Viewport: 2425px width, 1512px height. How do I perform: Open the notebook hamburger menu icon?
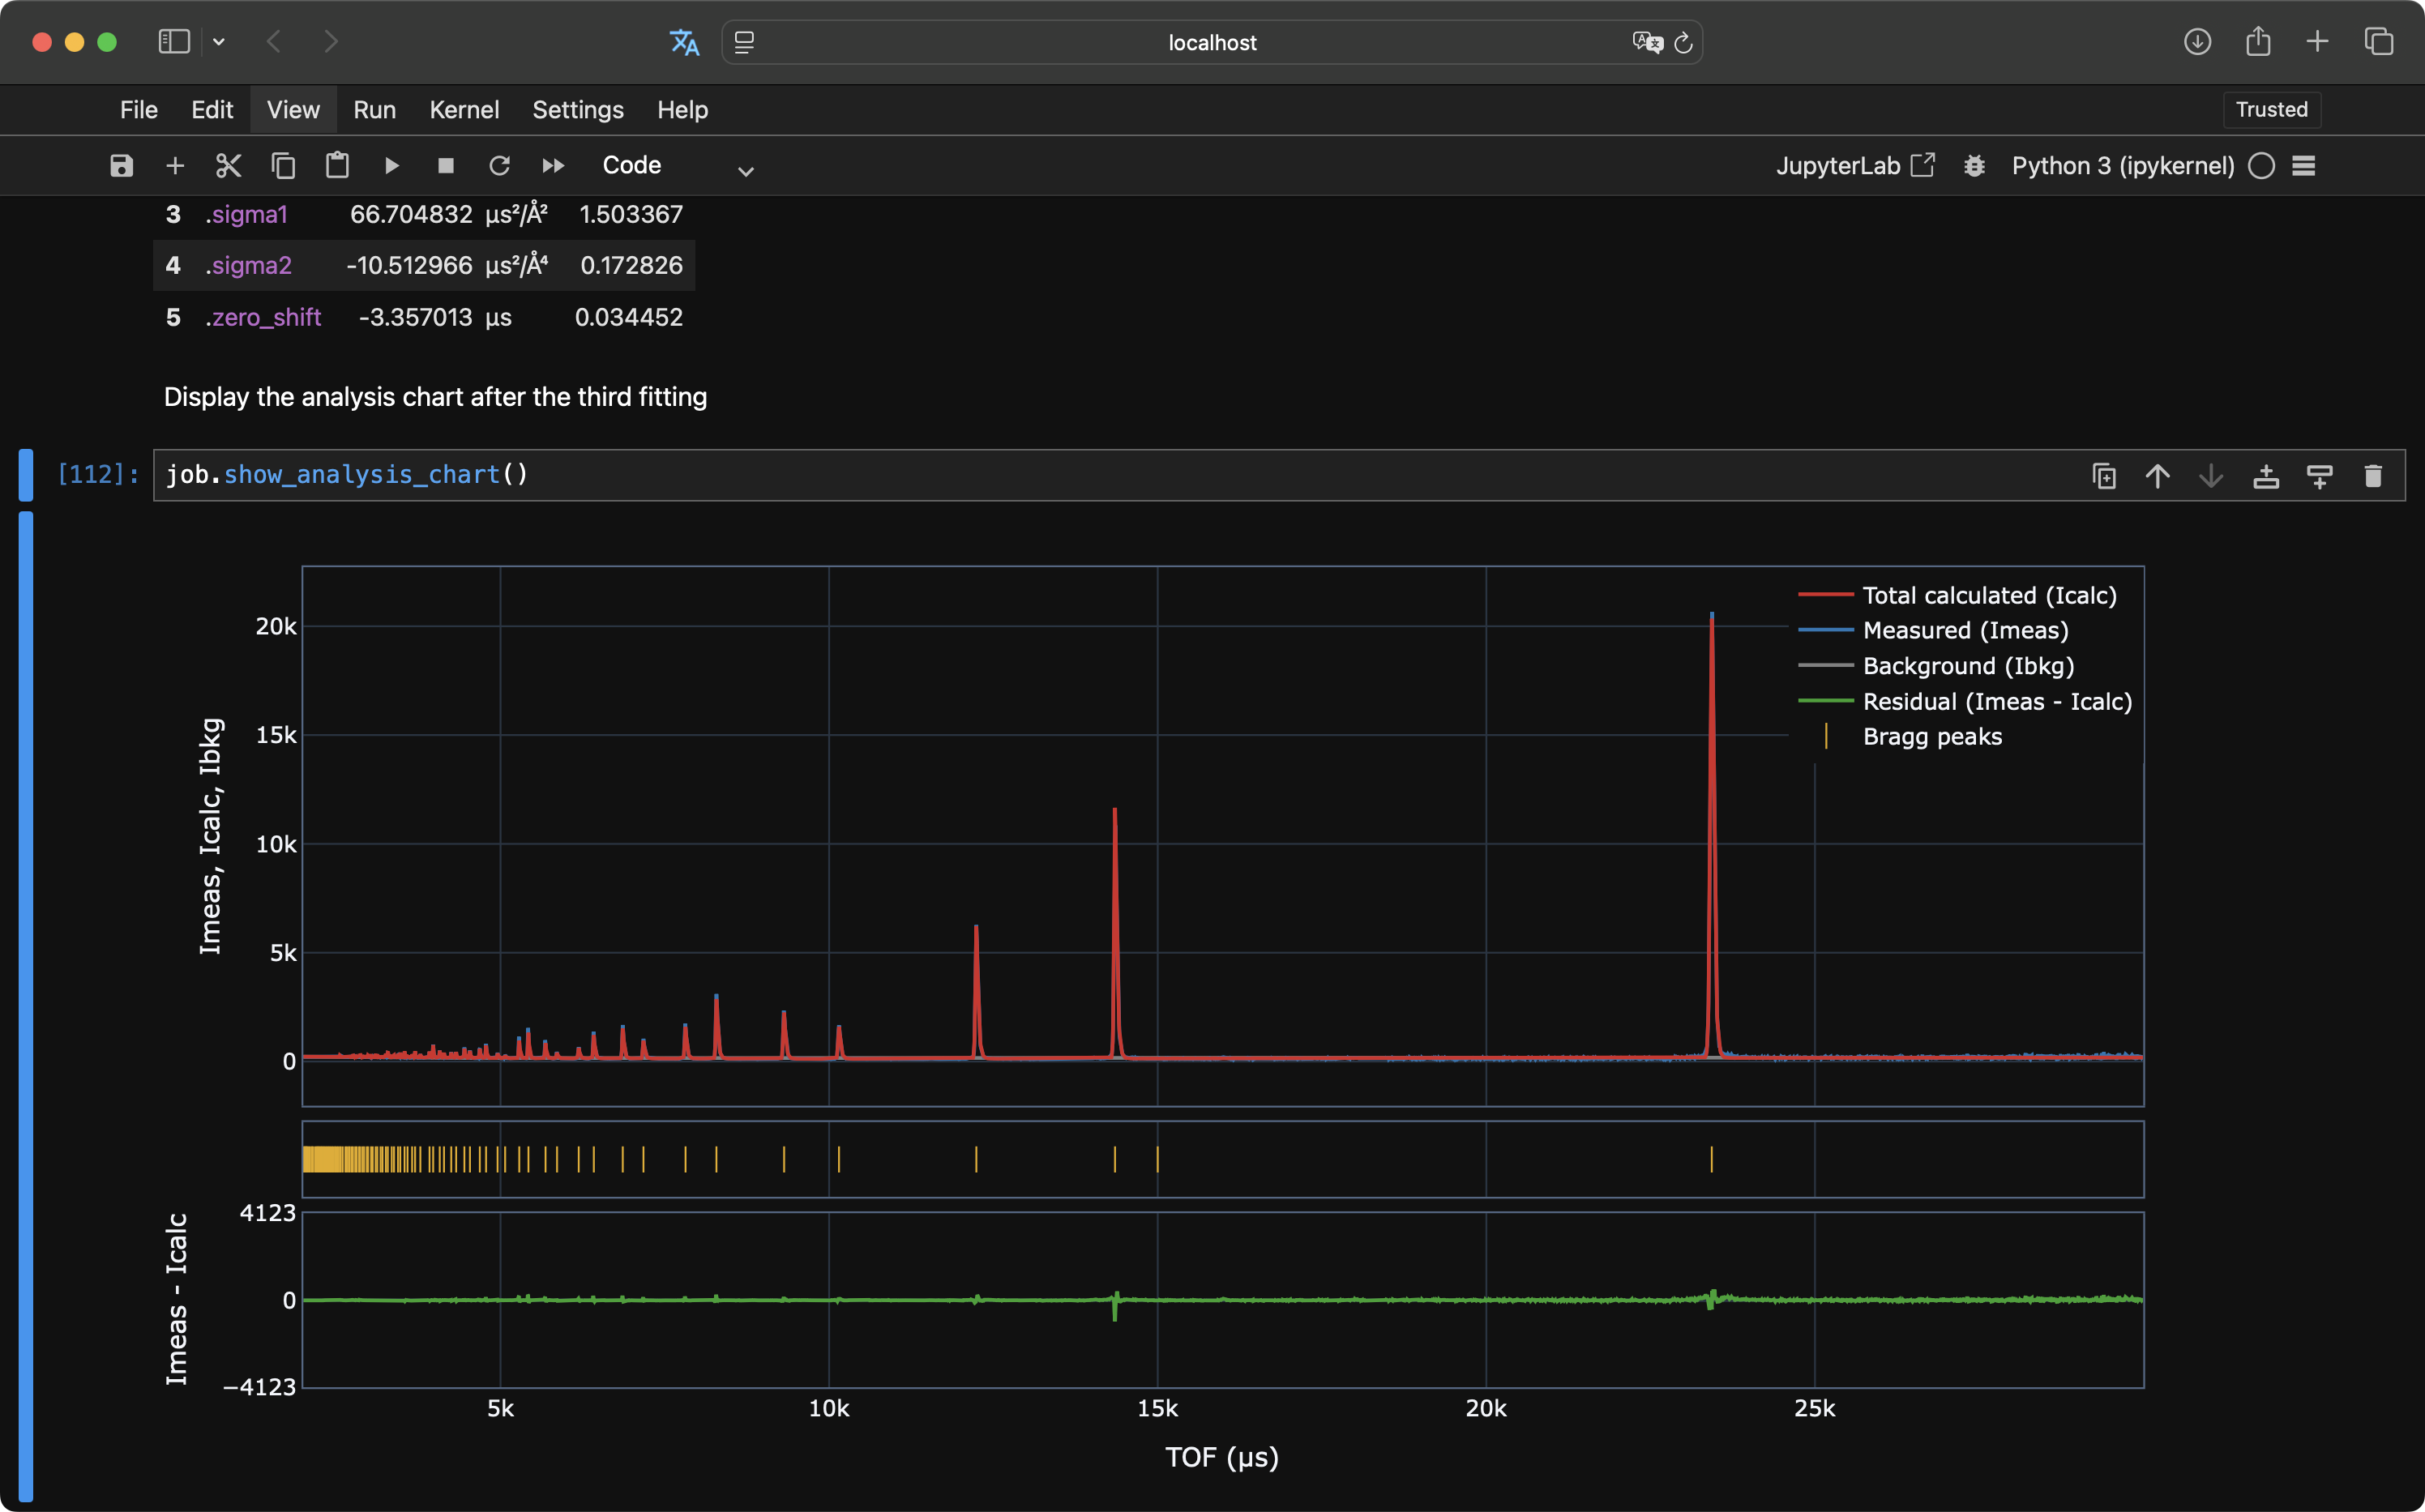click(x=2303, y=166)
